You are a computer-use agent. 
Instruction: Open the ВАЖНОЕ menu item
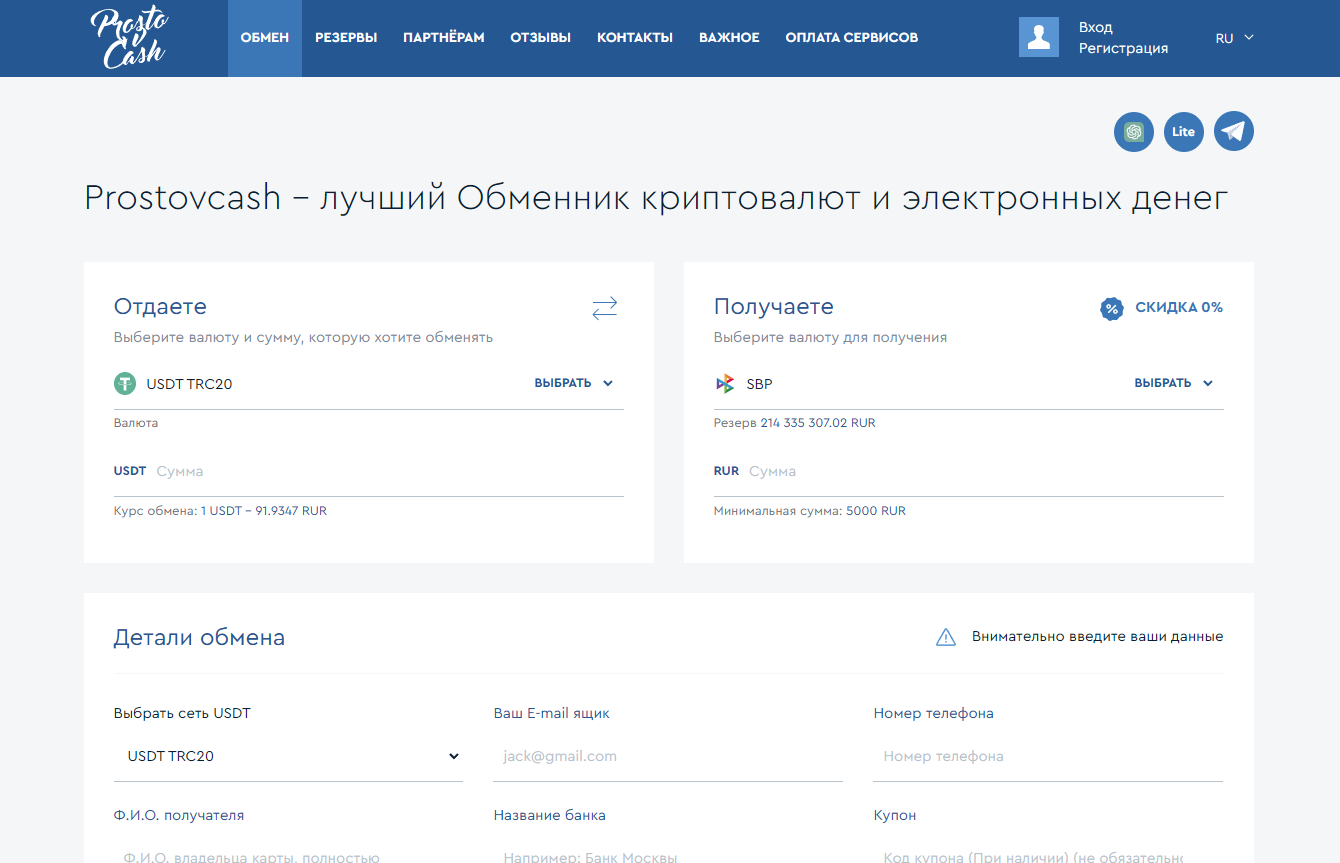click(729, 38)
